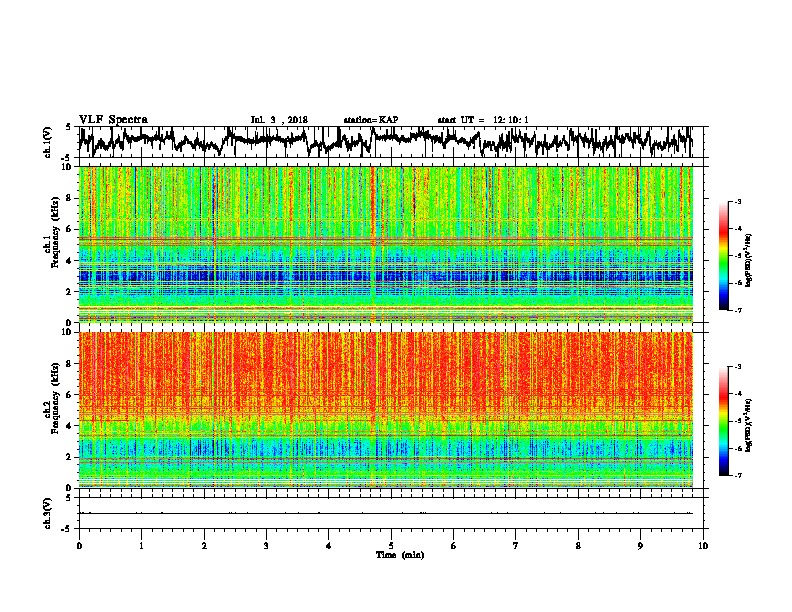Select the "station=KAP" header text
The width and height of the screenshot is (792, 612).
coord(371,120)
